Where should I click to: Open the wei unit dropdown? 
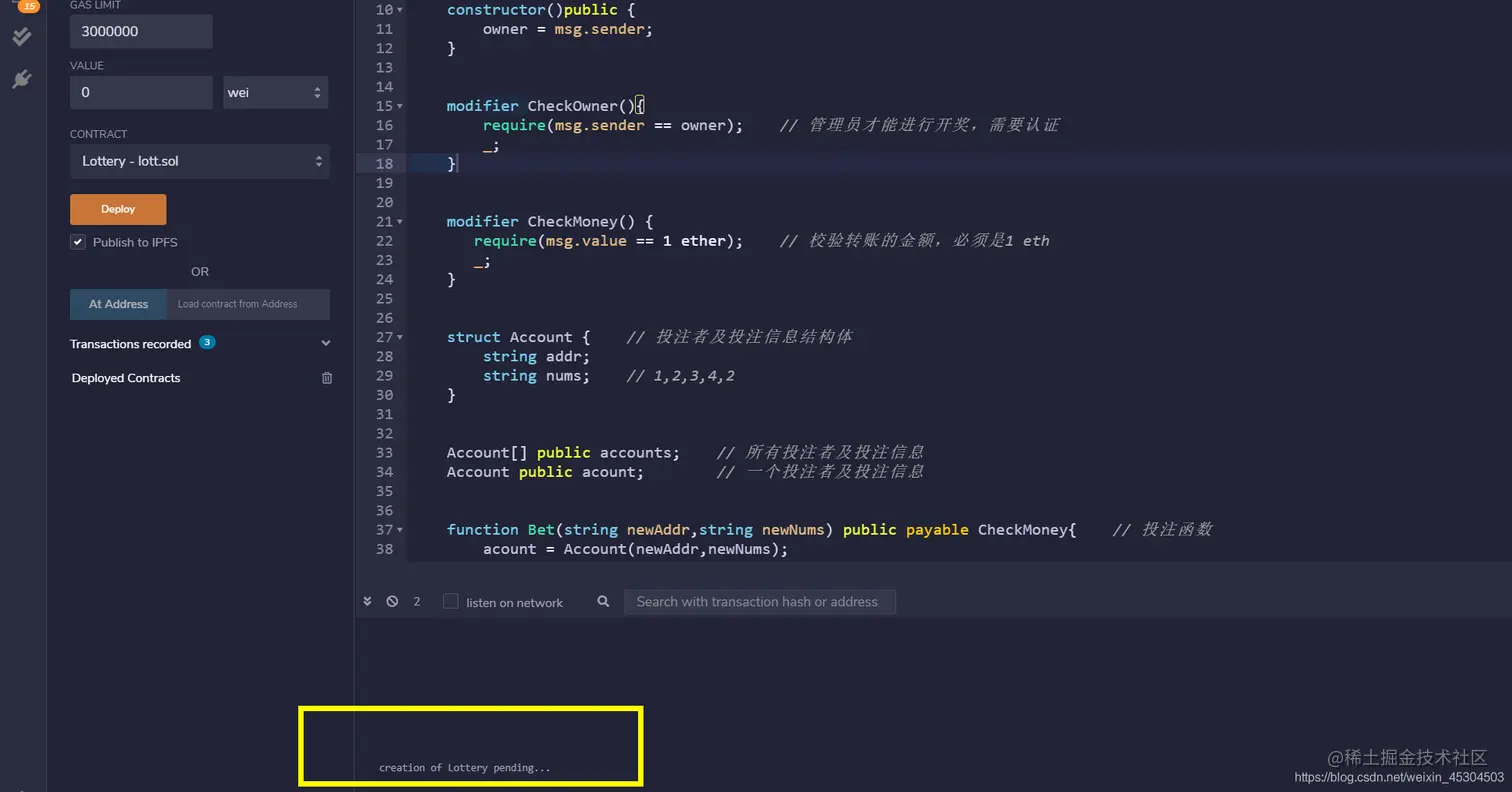pyautogui.click(x=275, y=92)
